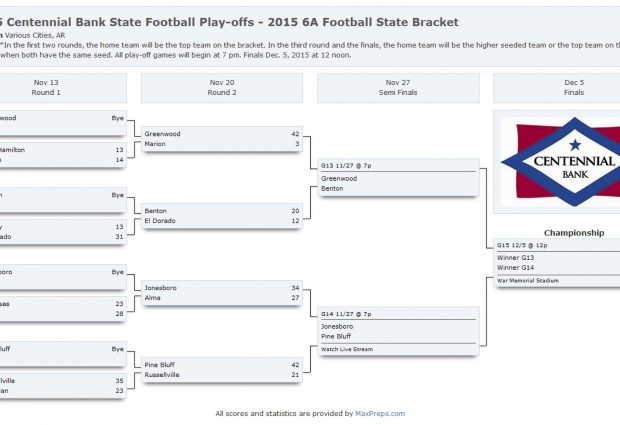Click Greenwood in the G13 semifinal
The height and width of the screenshot is (425, 620).
click(339, 178)
